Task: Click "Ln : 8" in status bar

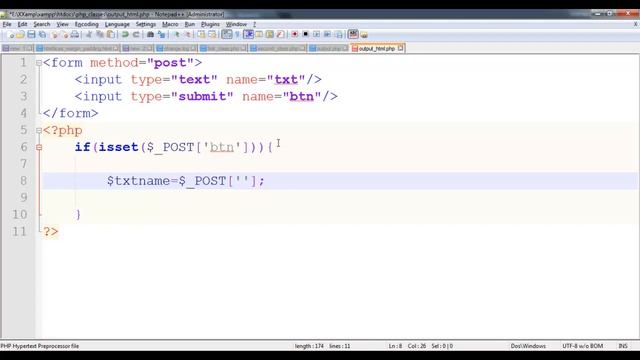Action: click(395, 346)
